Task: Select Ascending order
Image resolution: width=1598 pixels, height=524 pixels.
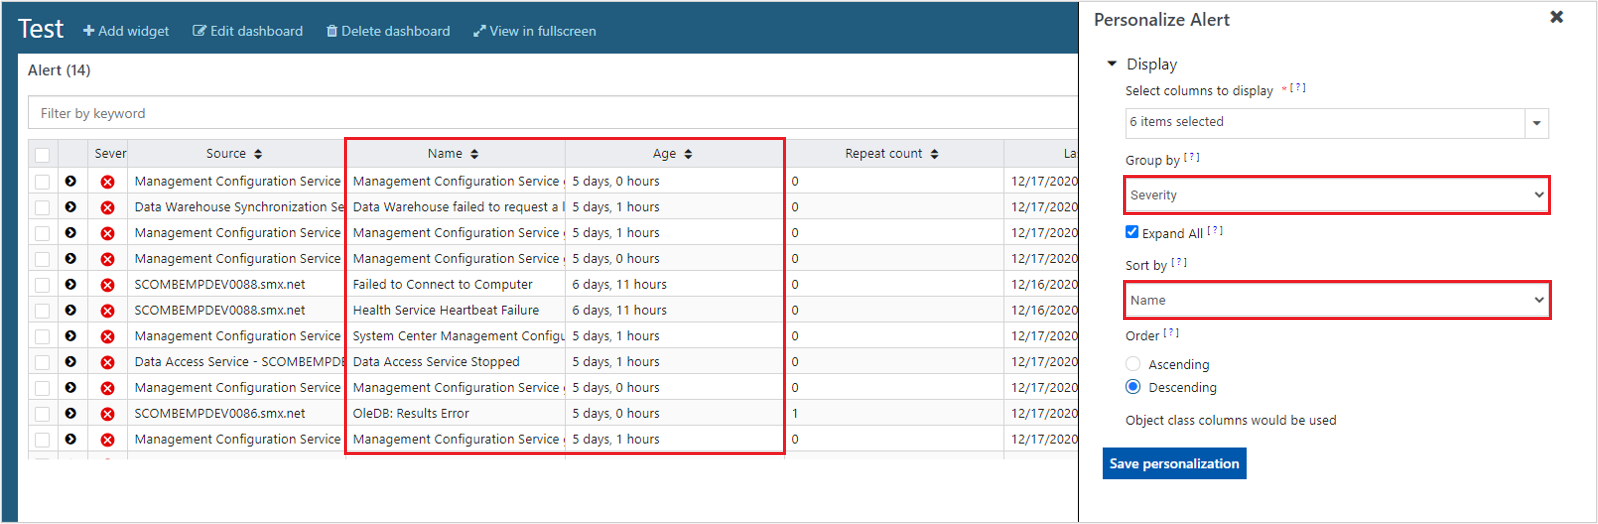Action: (1133, 364)
